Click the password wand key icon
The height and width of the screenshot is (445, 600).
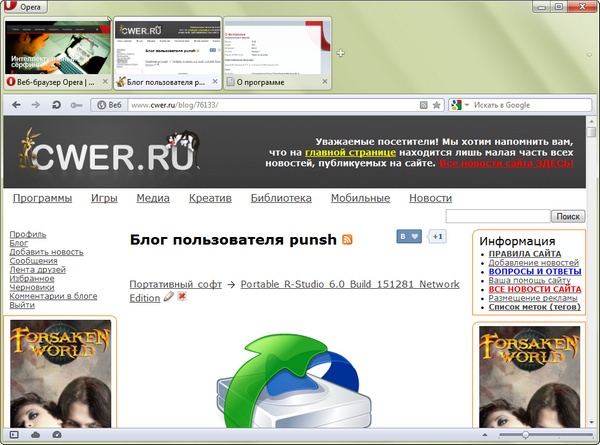pyautogui.click(x=76, y=104)
